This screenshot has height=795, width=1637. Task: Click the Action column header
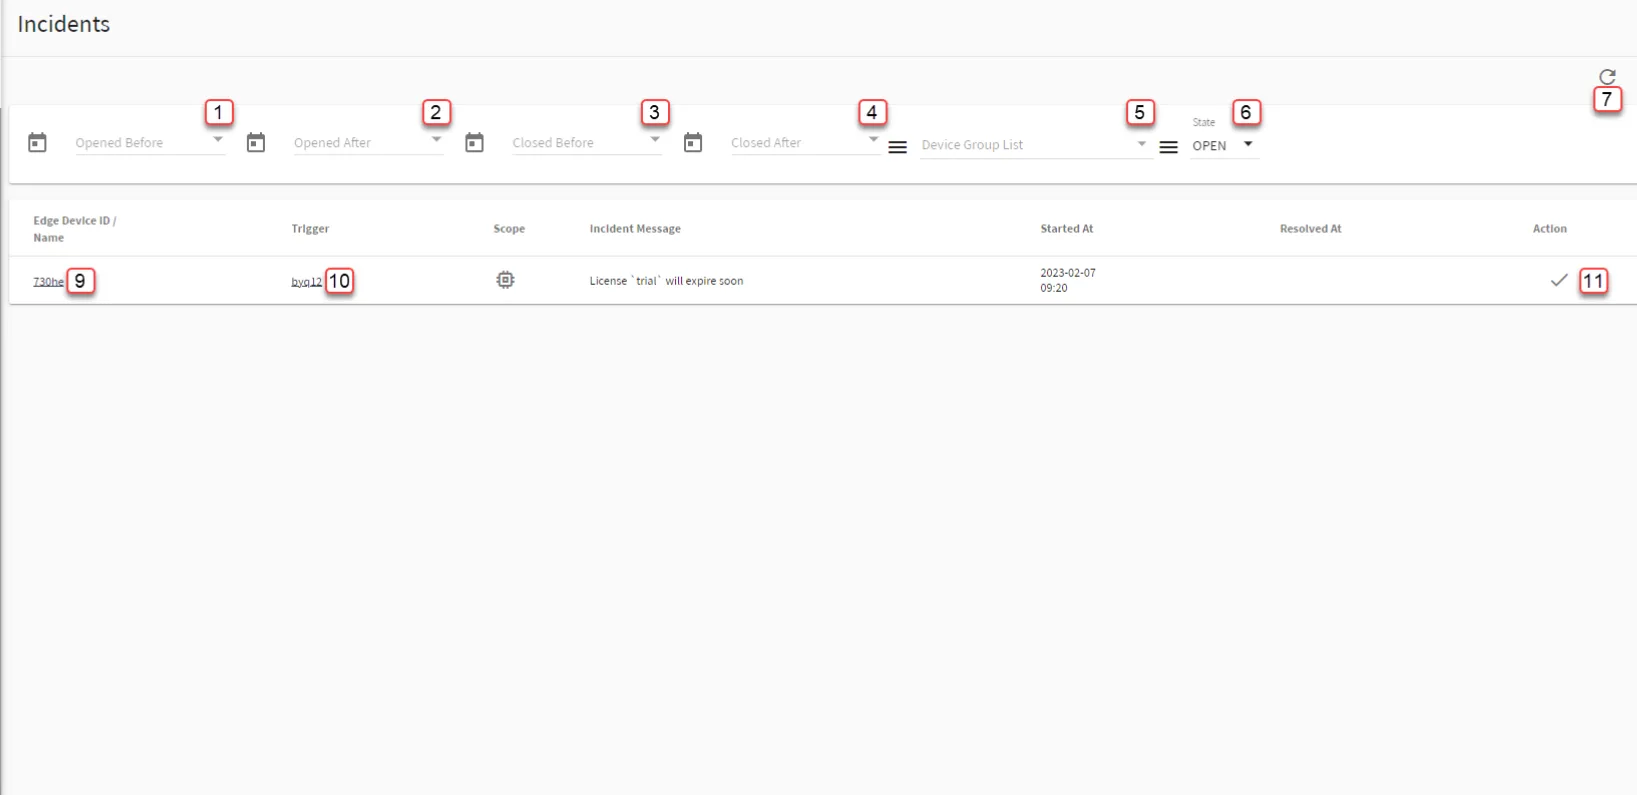point(1550,229)
